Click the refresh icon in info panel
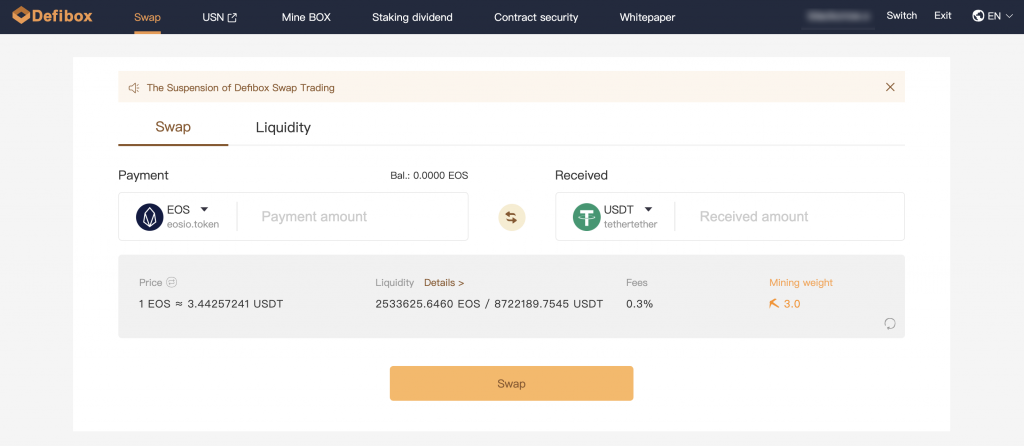1024x446 pixels. click(890, 323)
